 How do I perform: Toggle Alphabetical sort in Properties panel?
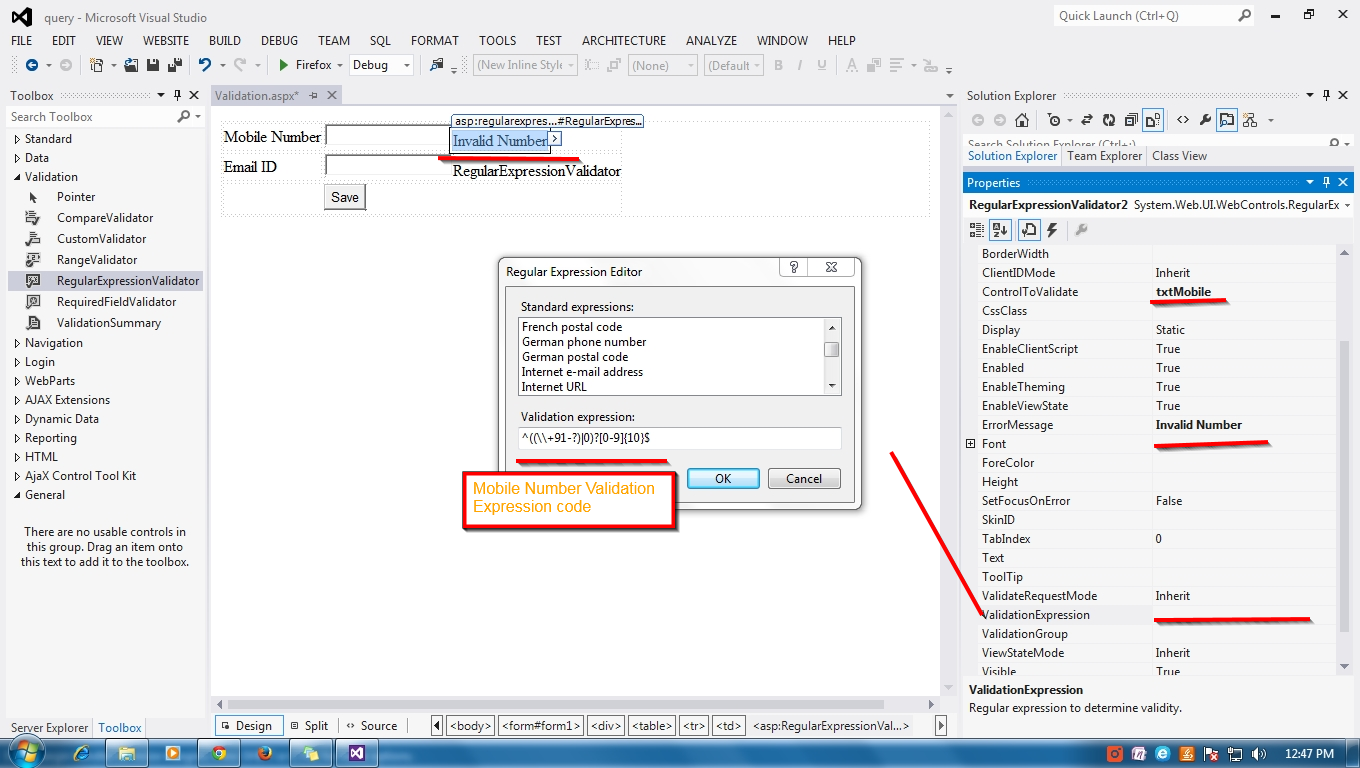pyautogui.click(x=1000, y=230)
